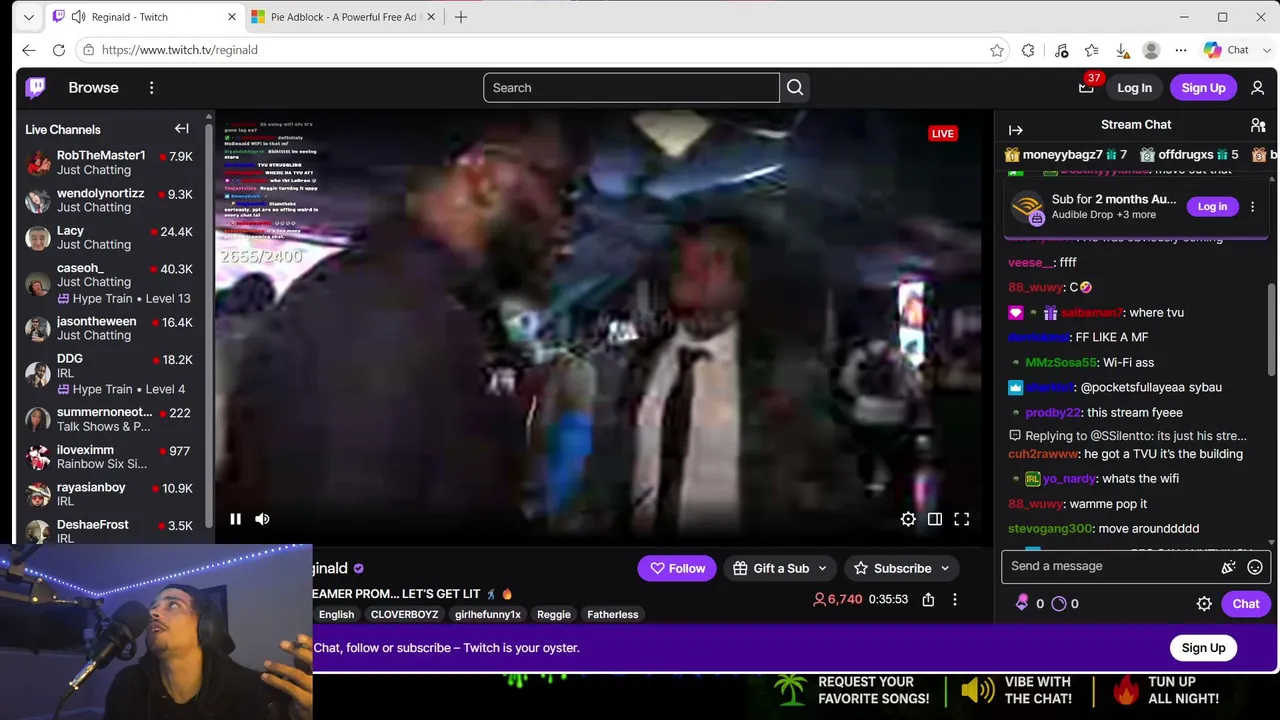Open video player settings gear
The height and width of the screenshot is (720, 1280).
(x=908, y=519)
